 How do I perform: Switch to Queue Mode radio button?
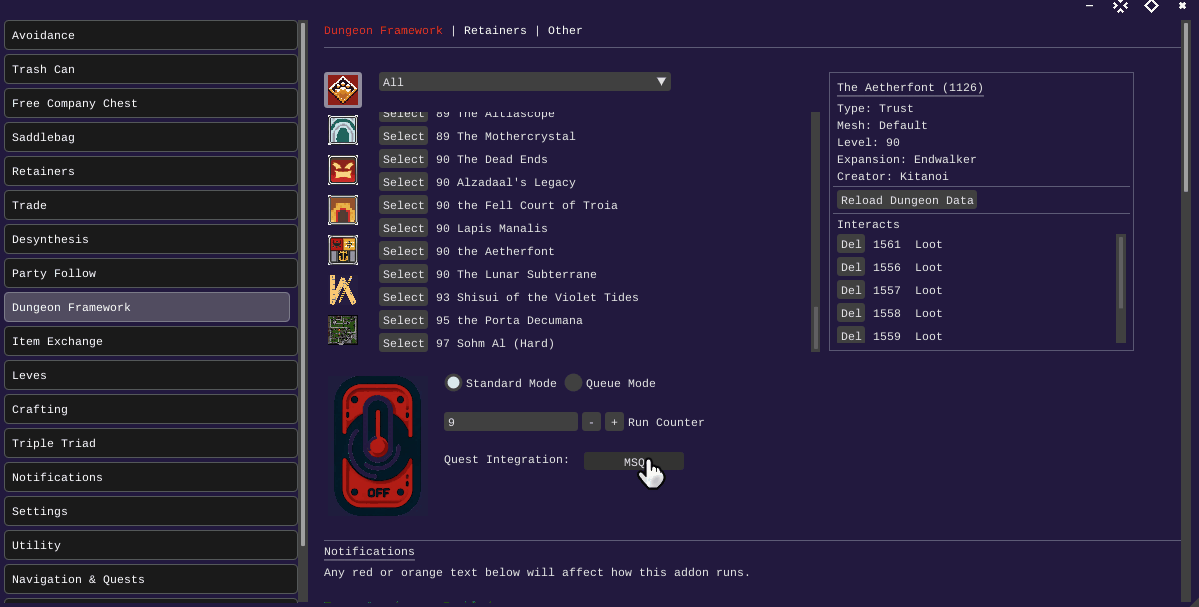click(x=573, y=383)
